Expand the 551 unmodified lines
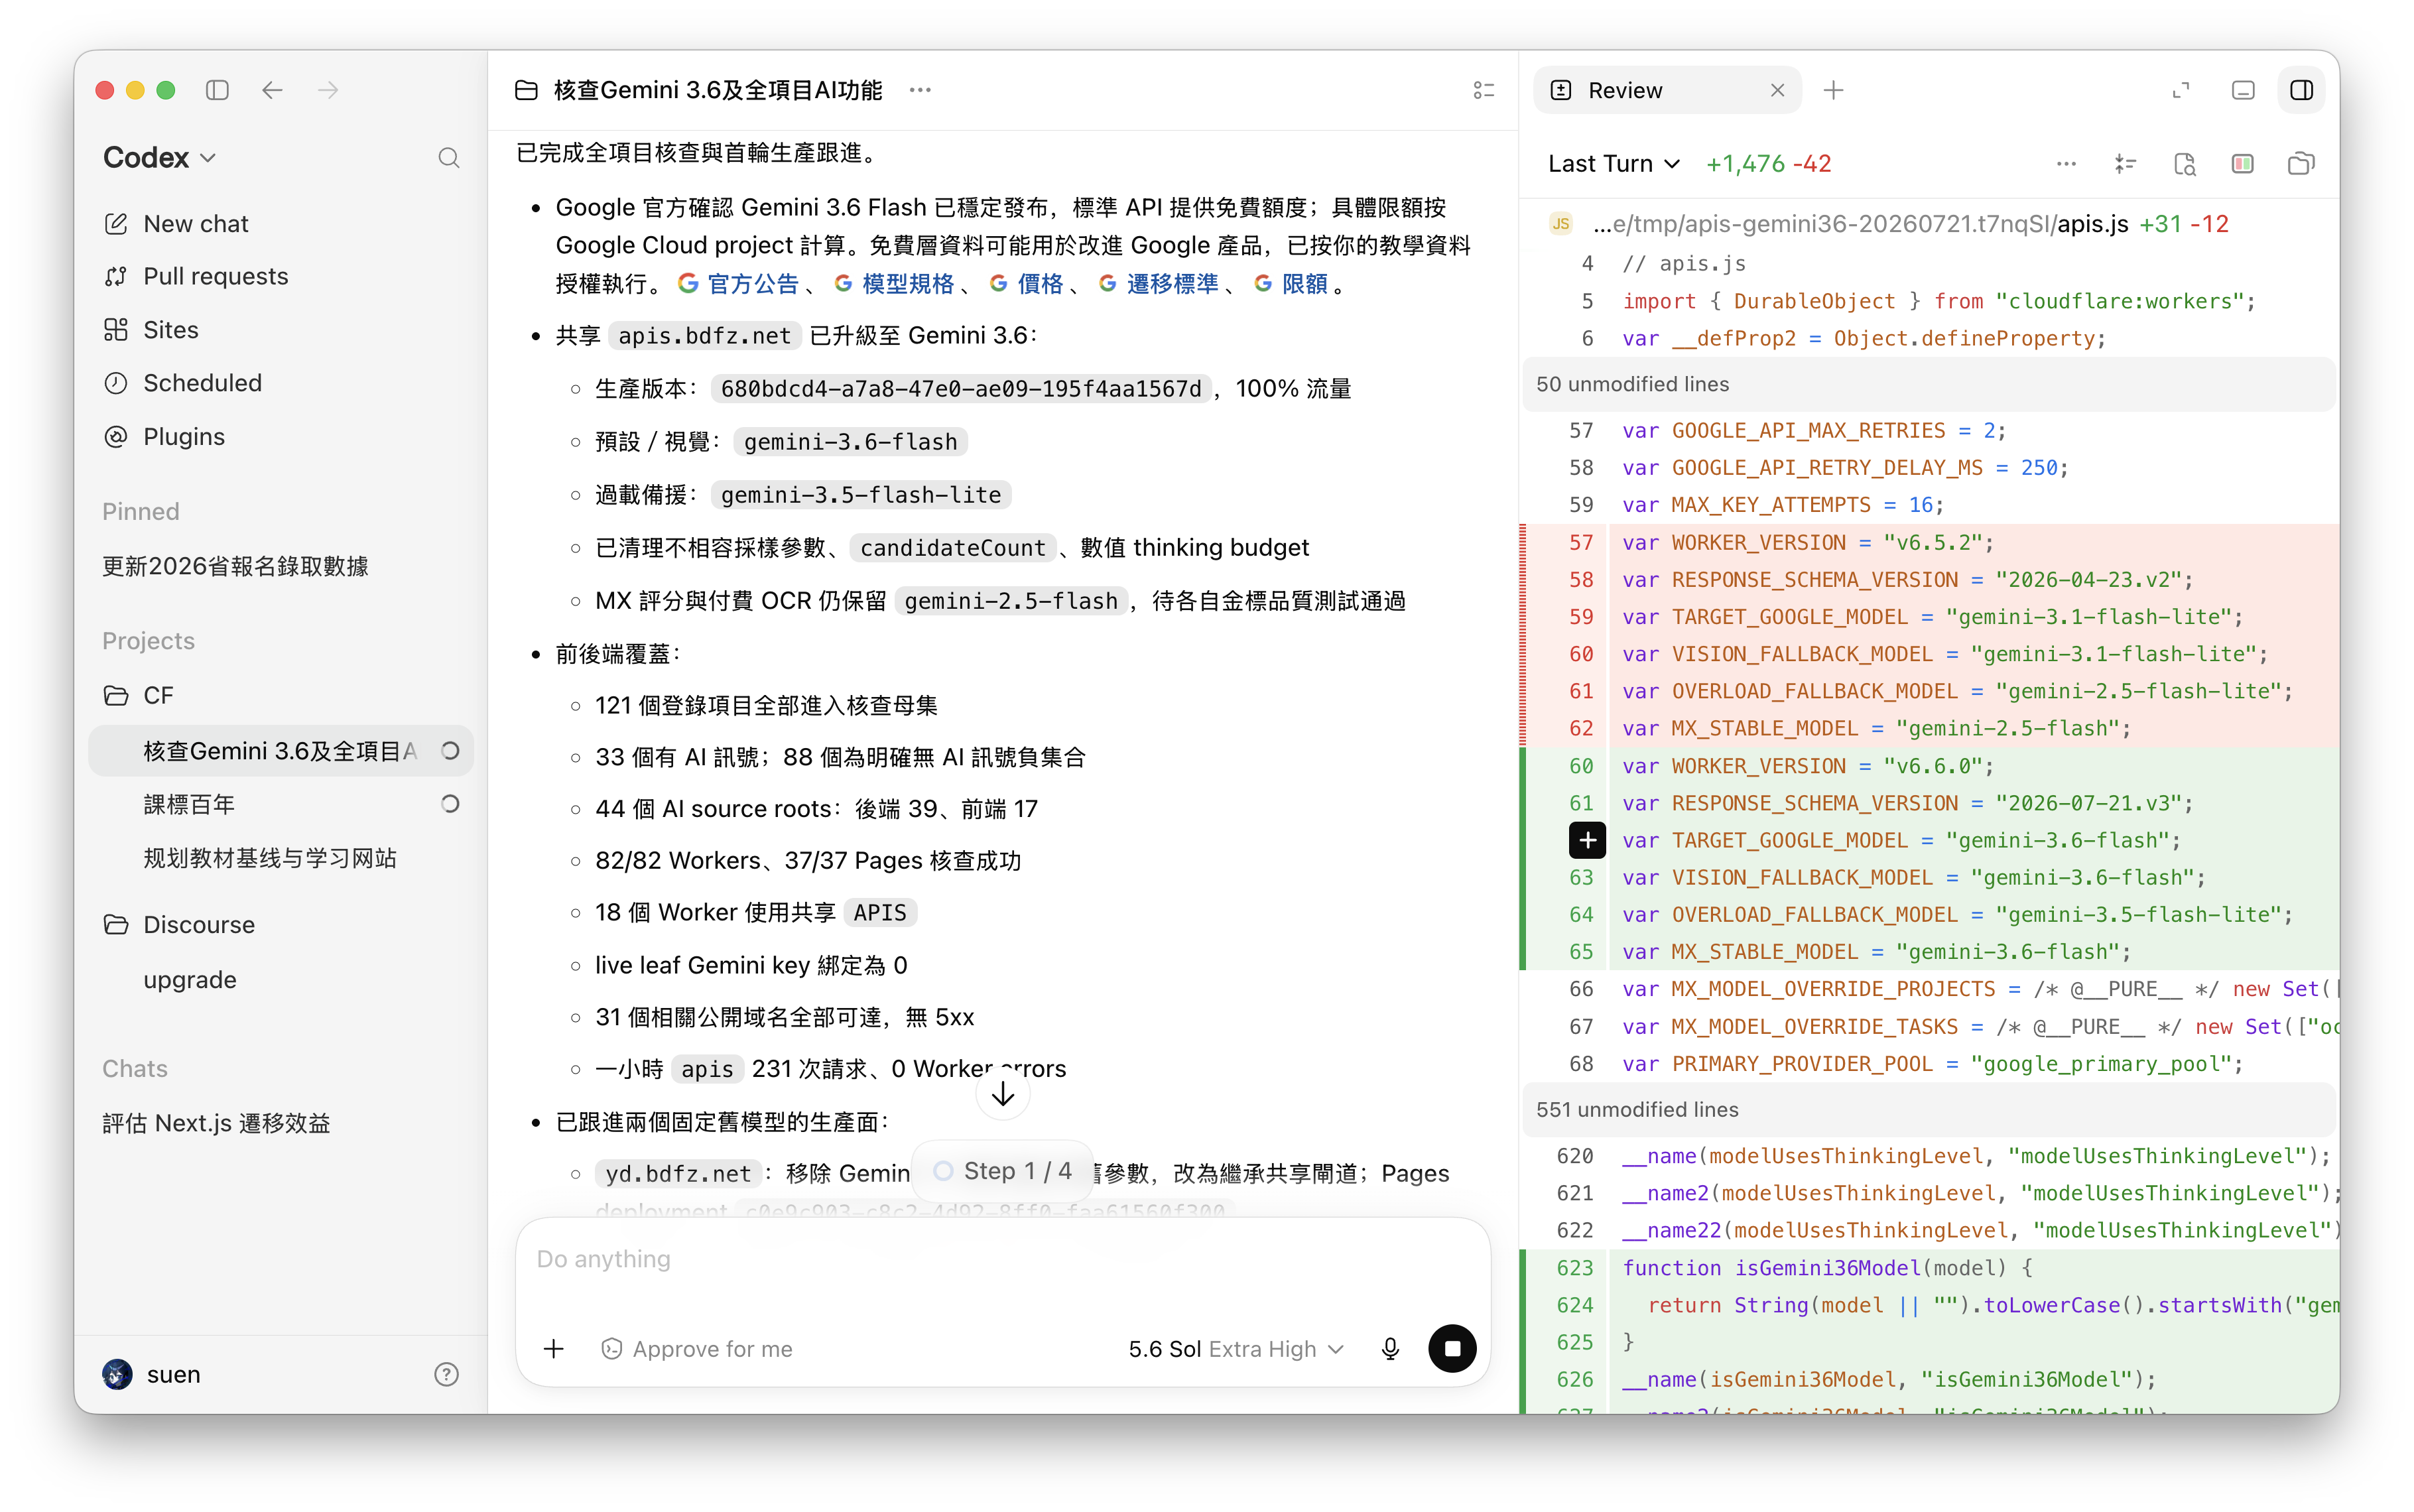 click(1929, 1109)
